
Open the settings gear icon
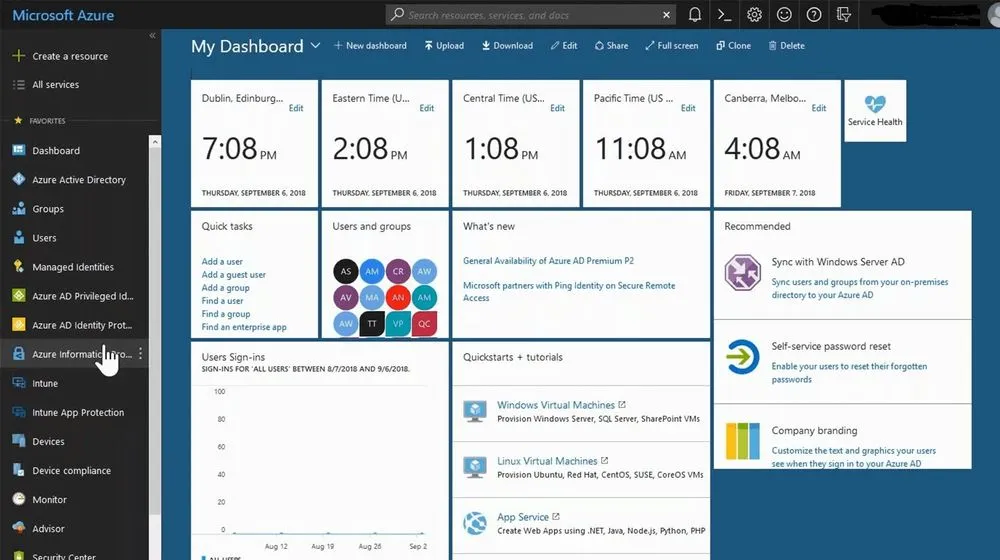754,15
